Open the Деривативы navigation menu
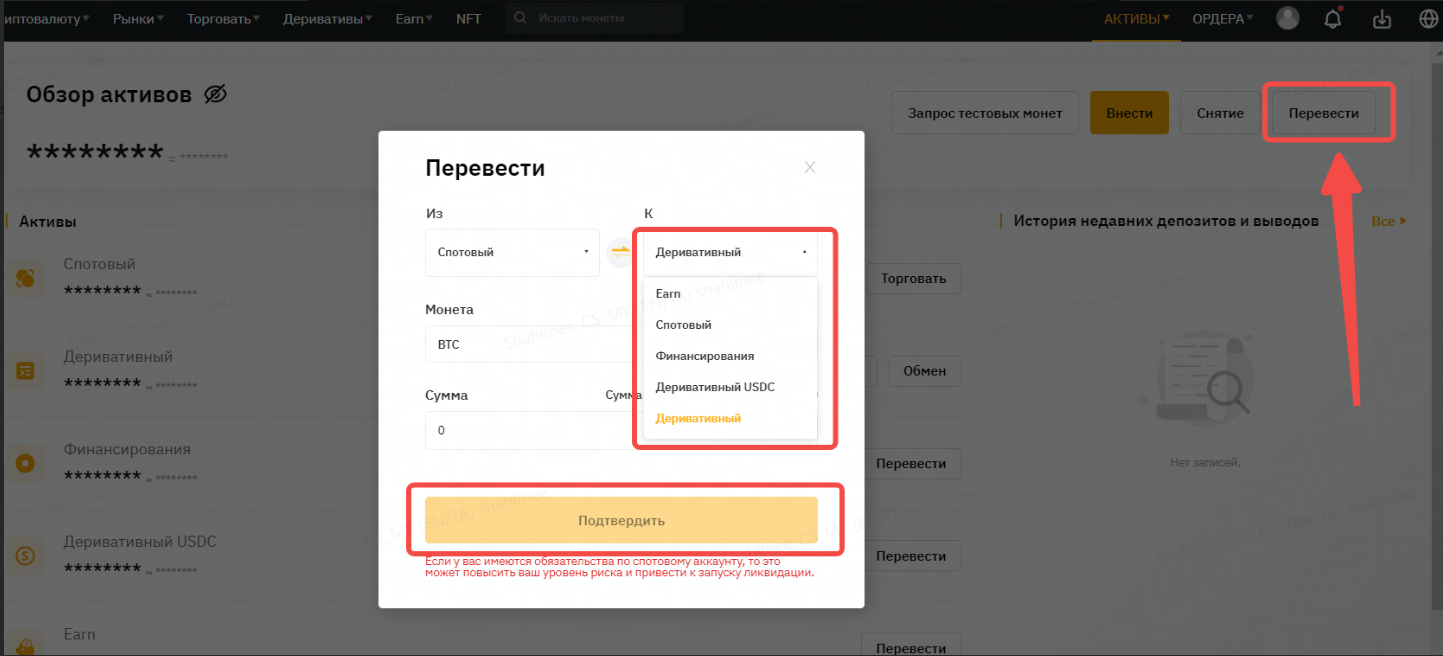This screenshot has height=656, width=1443. [x=328, y=19]
